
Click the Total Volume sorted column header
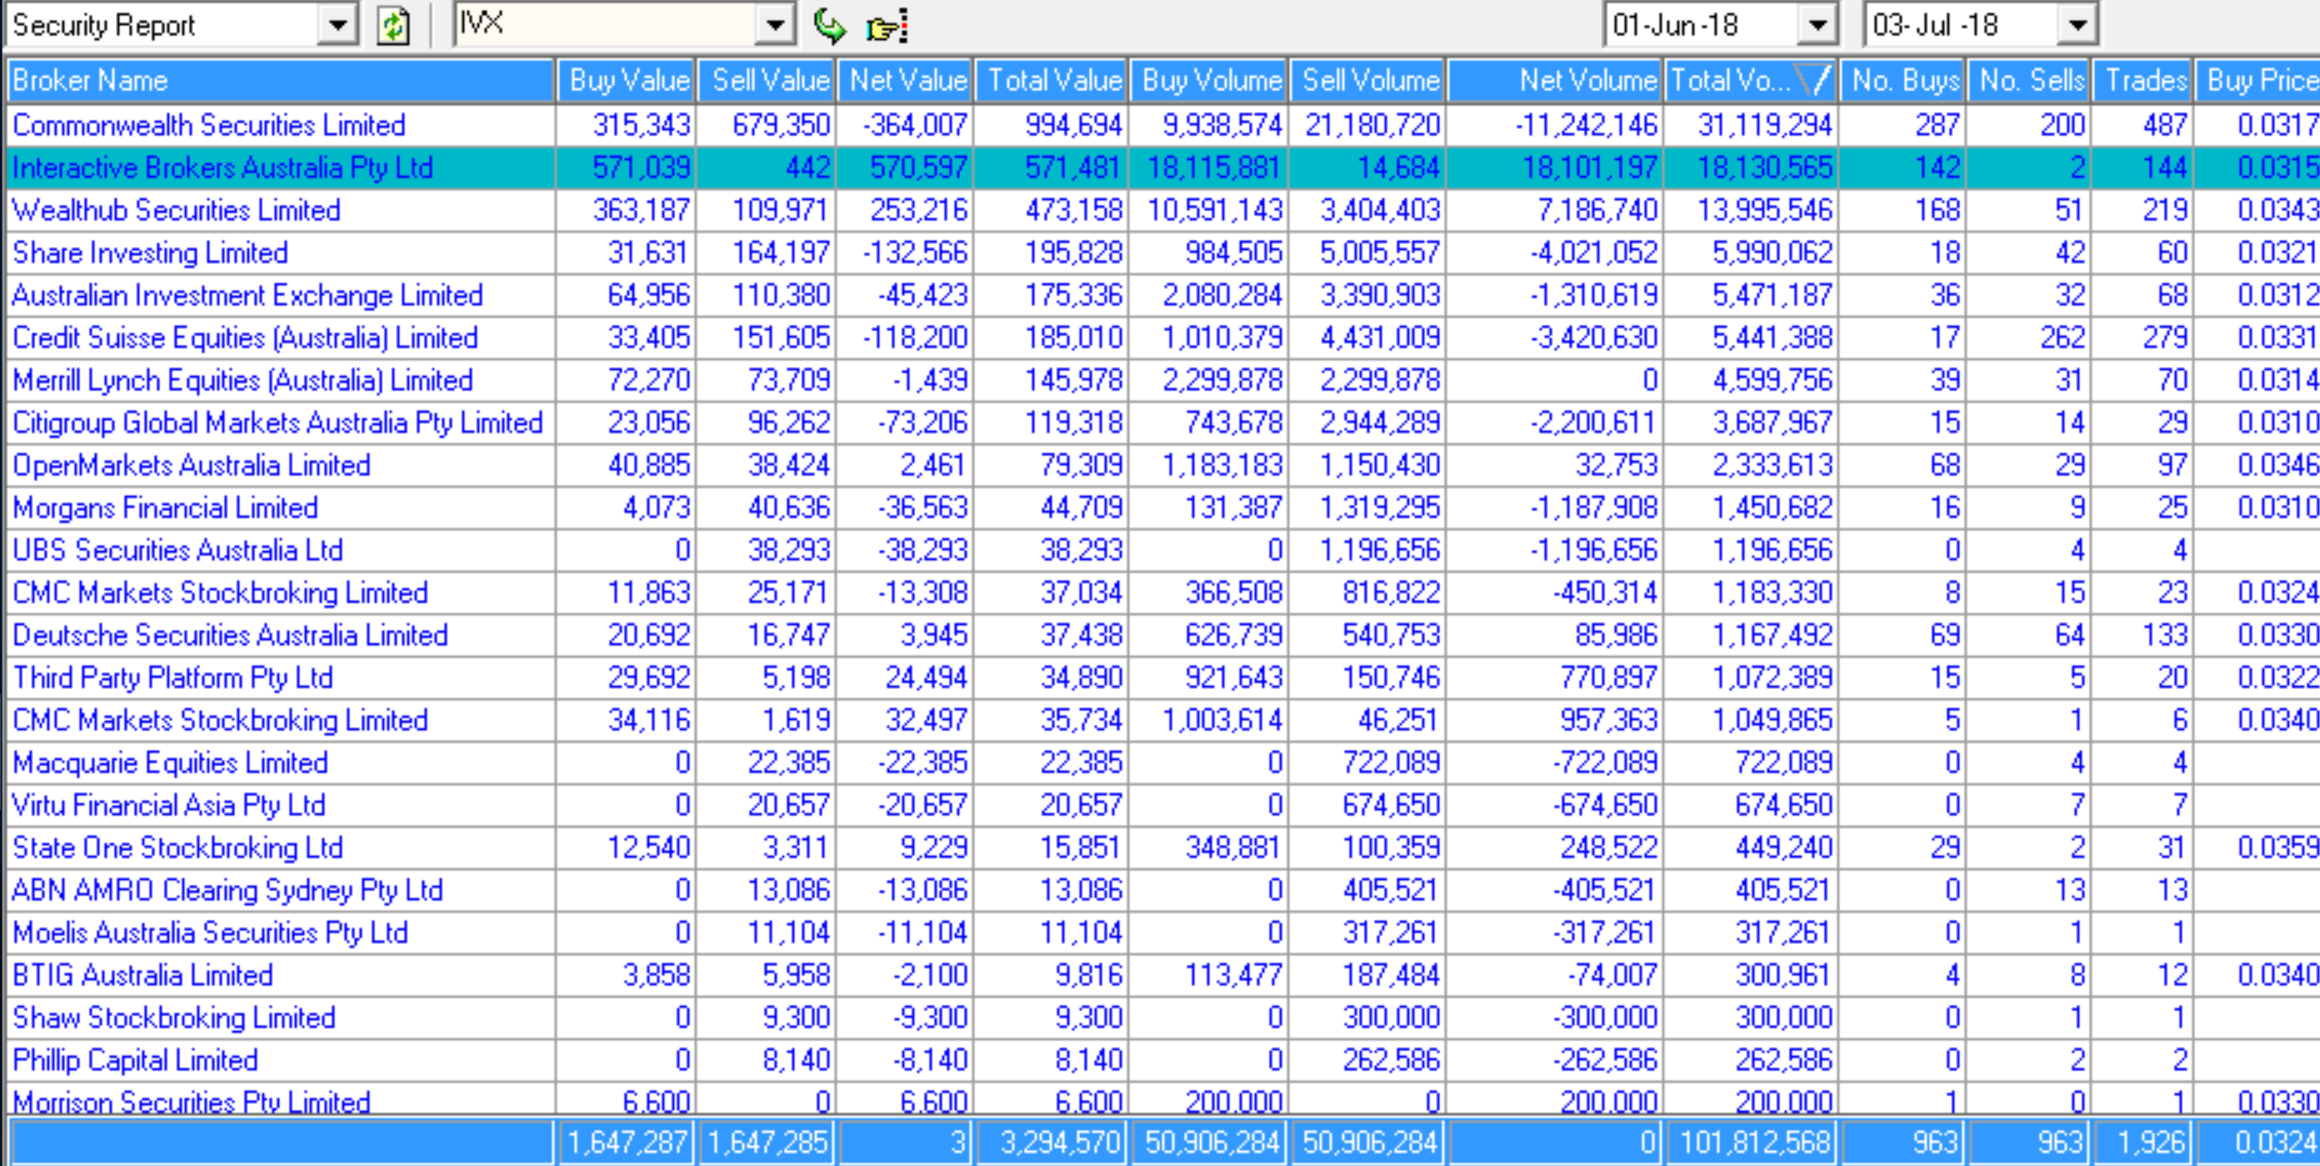click(1750, 81)
